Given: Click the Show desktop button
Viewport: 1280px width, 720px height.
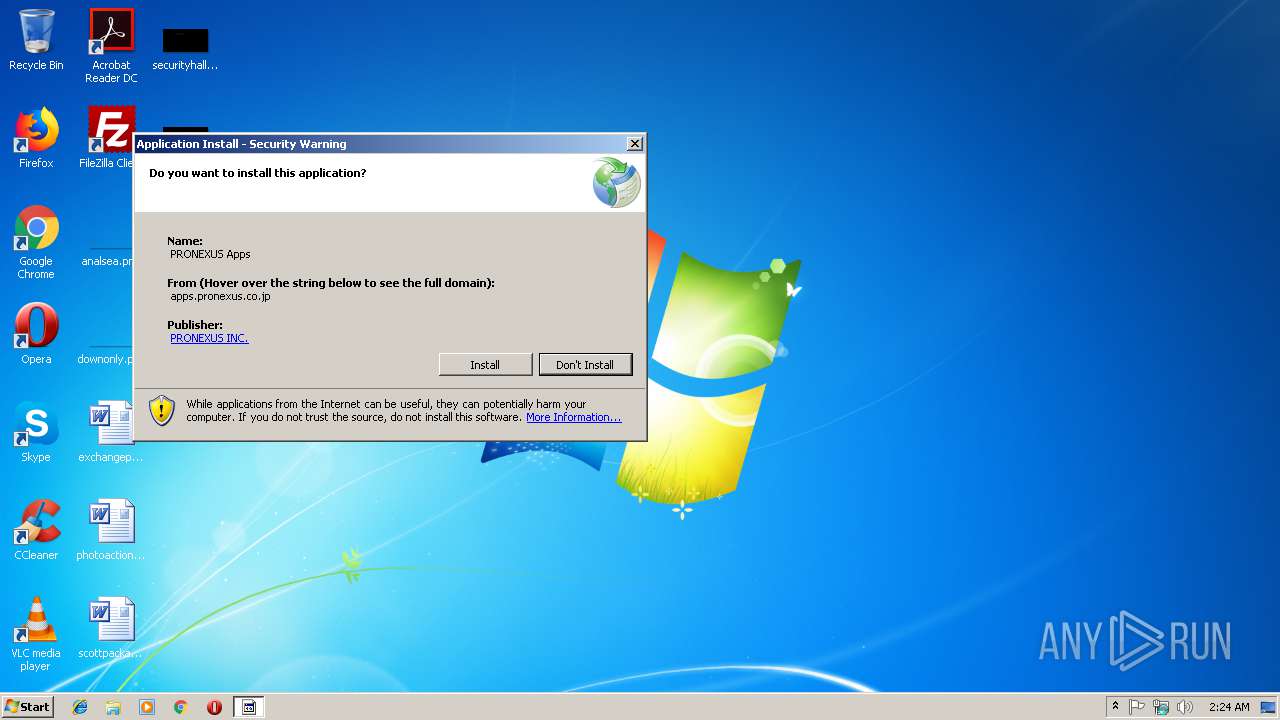Looking at the screenshot, I should (x=1270, y=707).
